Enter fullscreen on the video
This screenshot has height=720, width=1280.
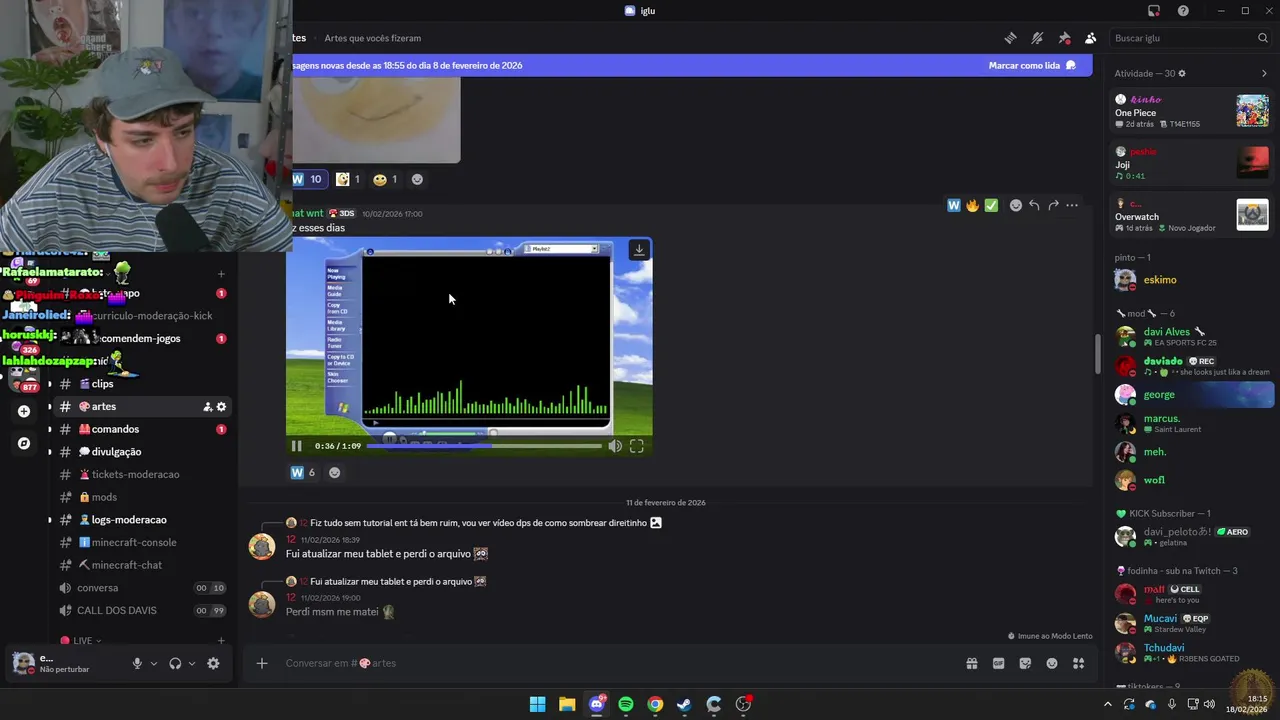pyautogui.click(x=637, y=446)
